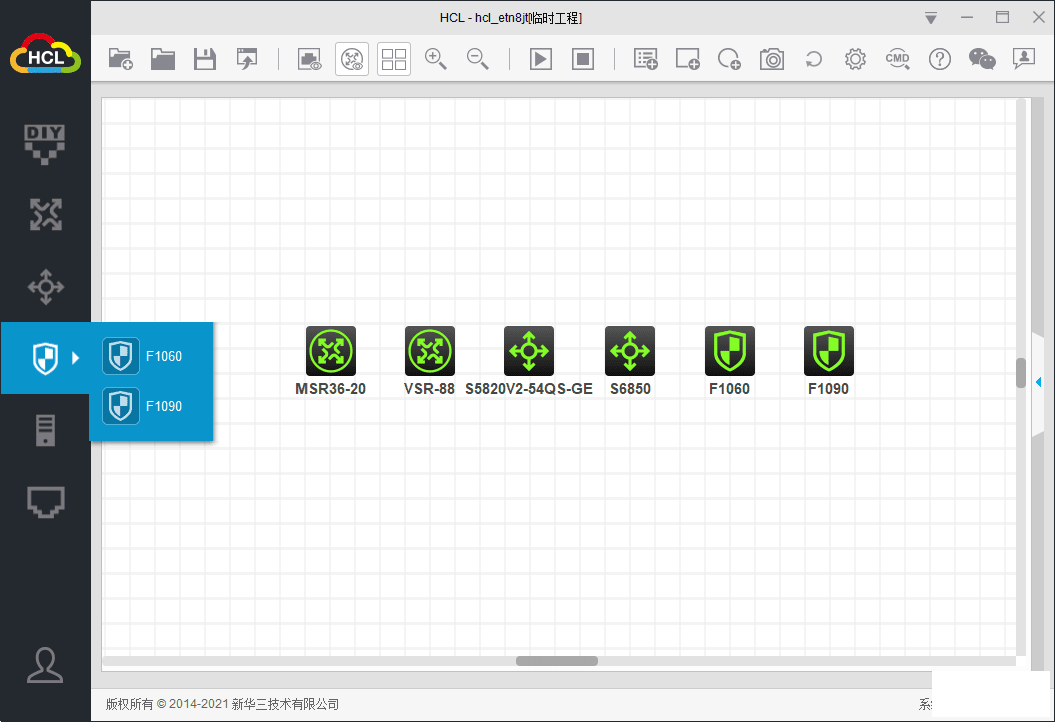Click the HCL cloud logo
This screenshot has height=722, width=1055.
[45, 54]
